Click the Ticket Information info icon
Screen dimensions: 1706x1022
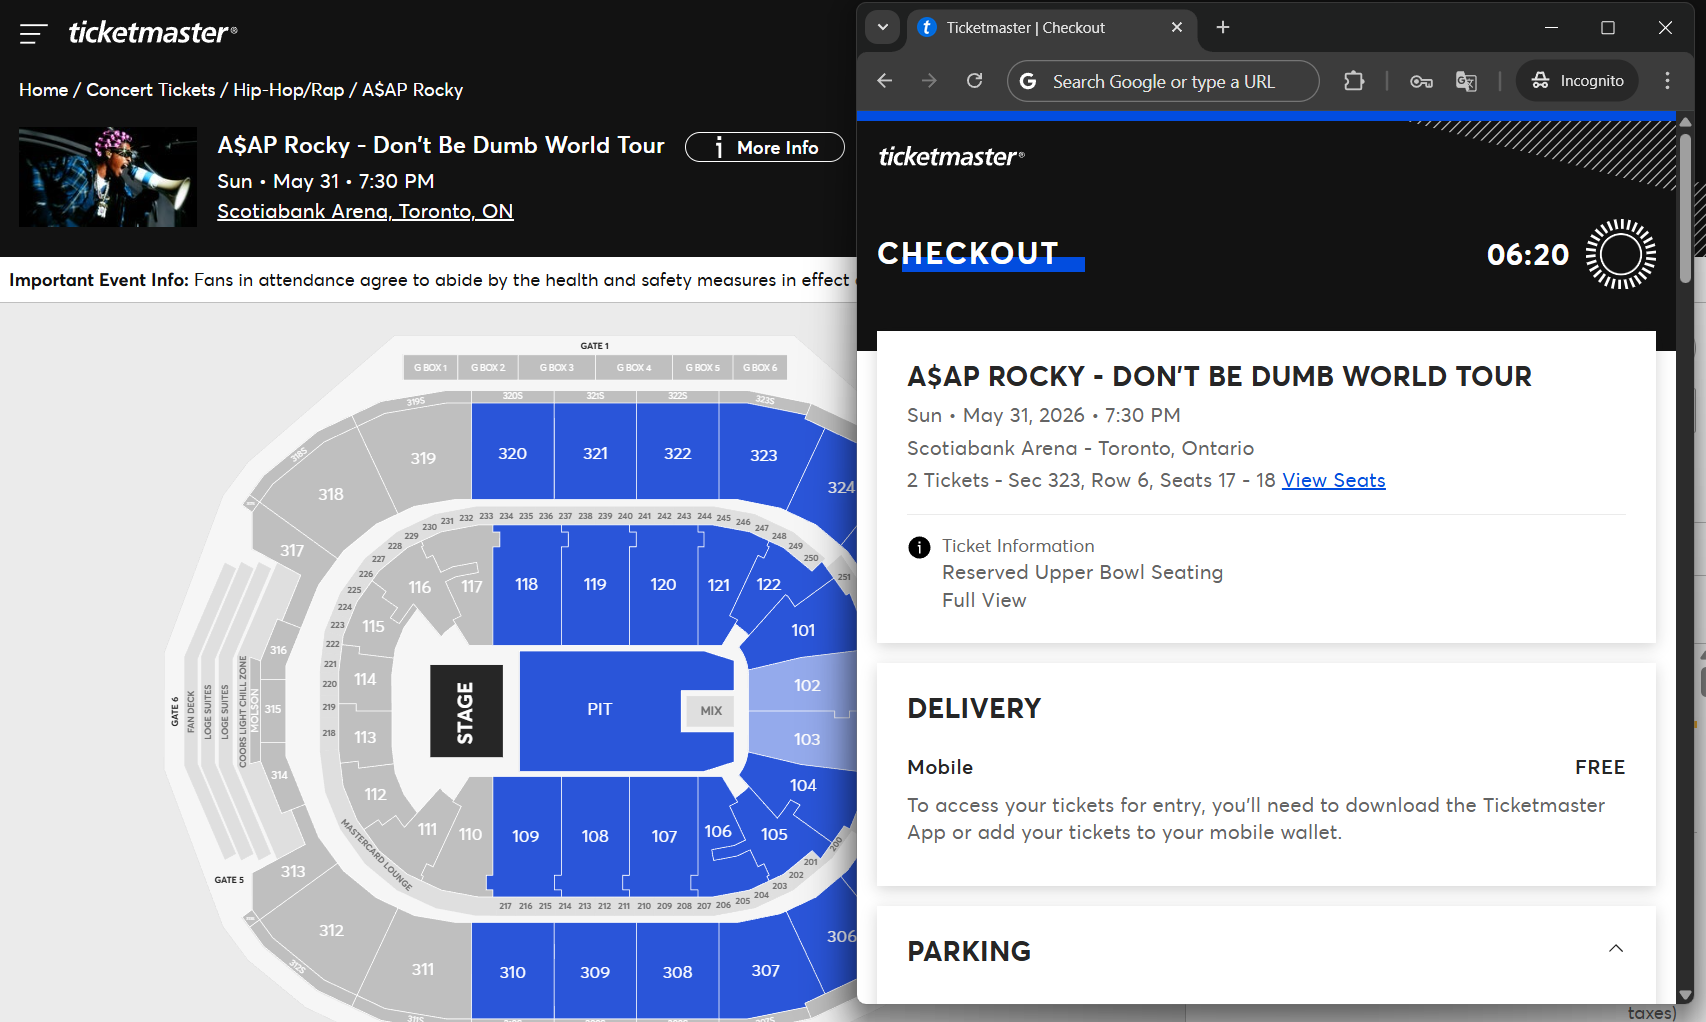(917, 547)
